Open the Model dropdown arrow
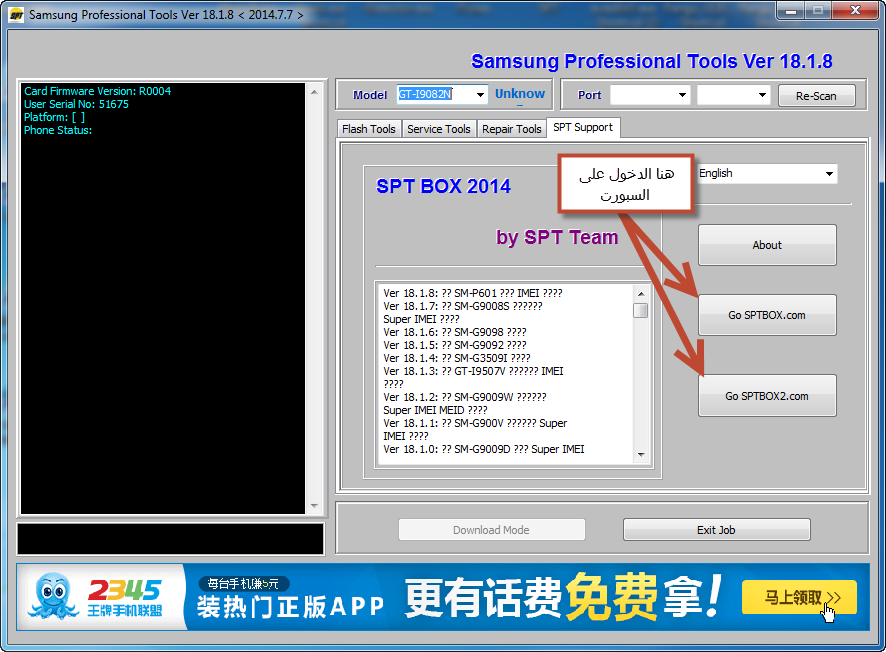Screen dimensions: 886x652 tap(480, 94)
